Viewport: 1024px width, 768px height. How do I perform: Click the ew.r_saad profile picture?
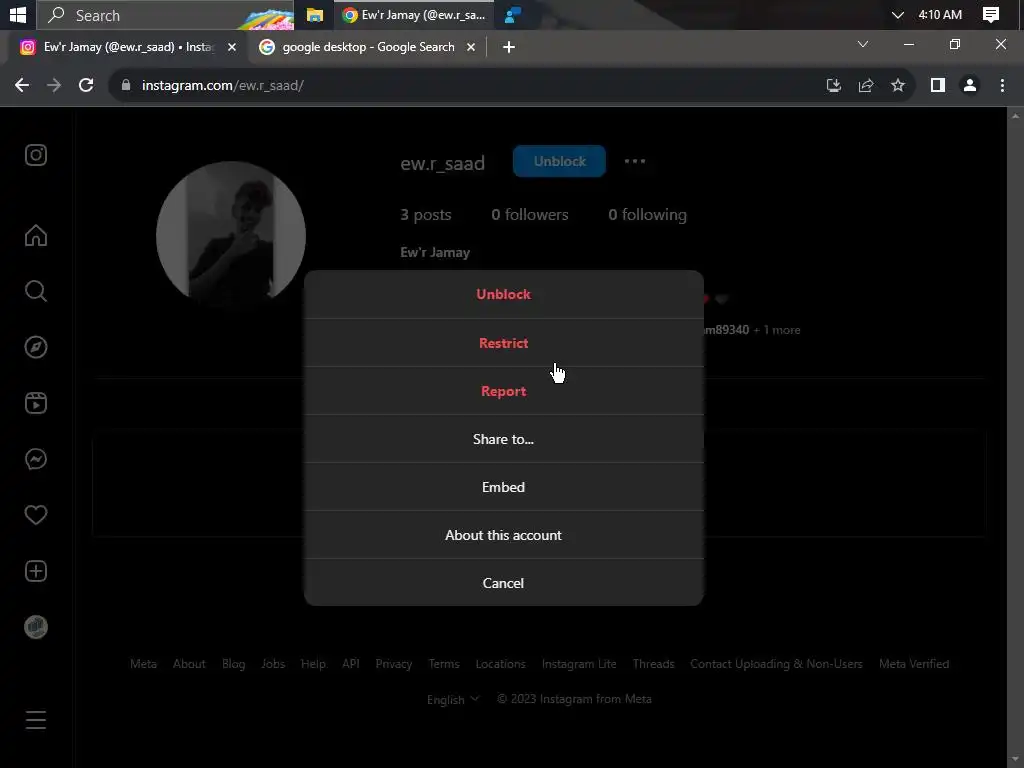(231, 236)
